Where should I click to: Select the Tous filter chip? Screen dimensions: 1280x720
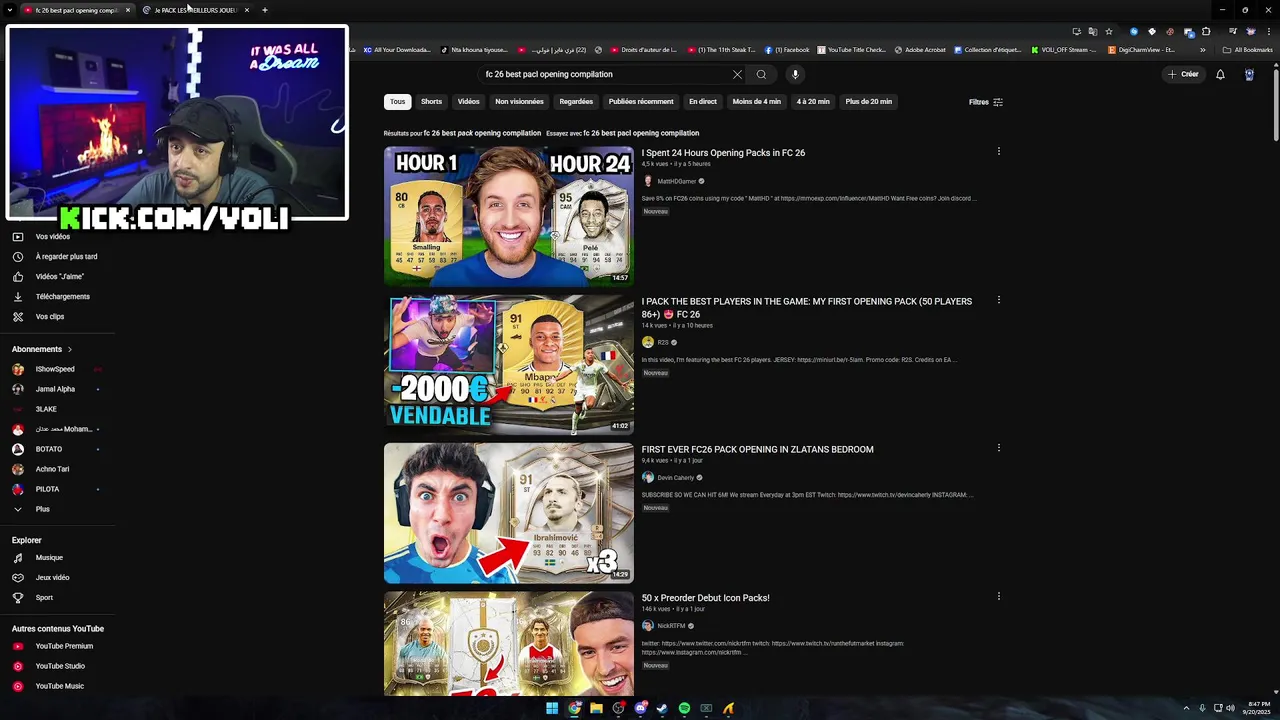[398, 102]
